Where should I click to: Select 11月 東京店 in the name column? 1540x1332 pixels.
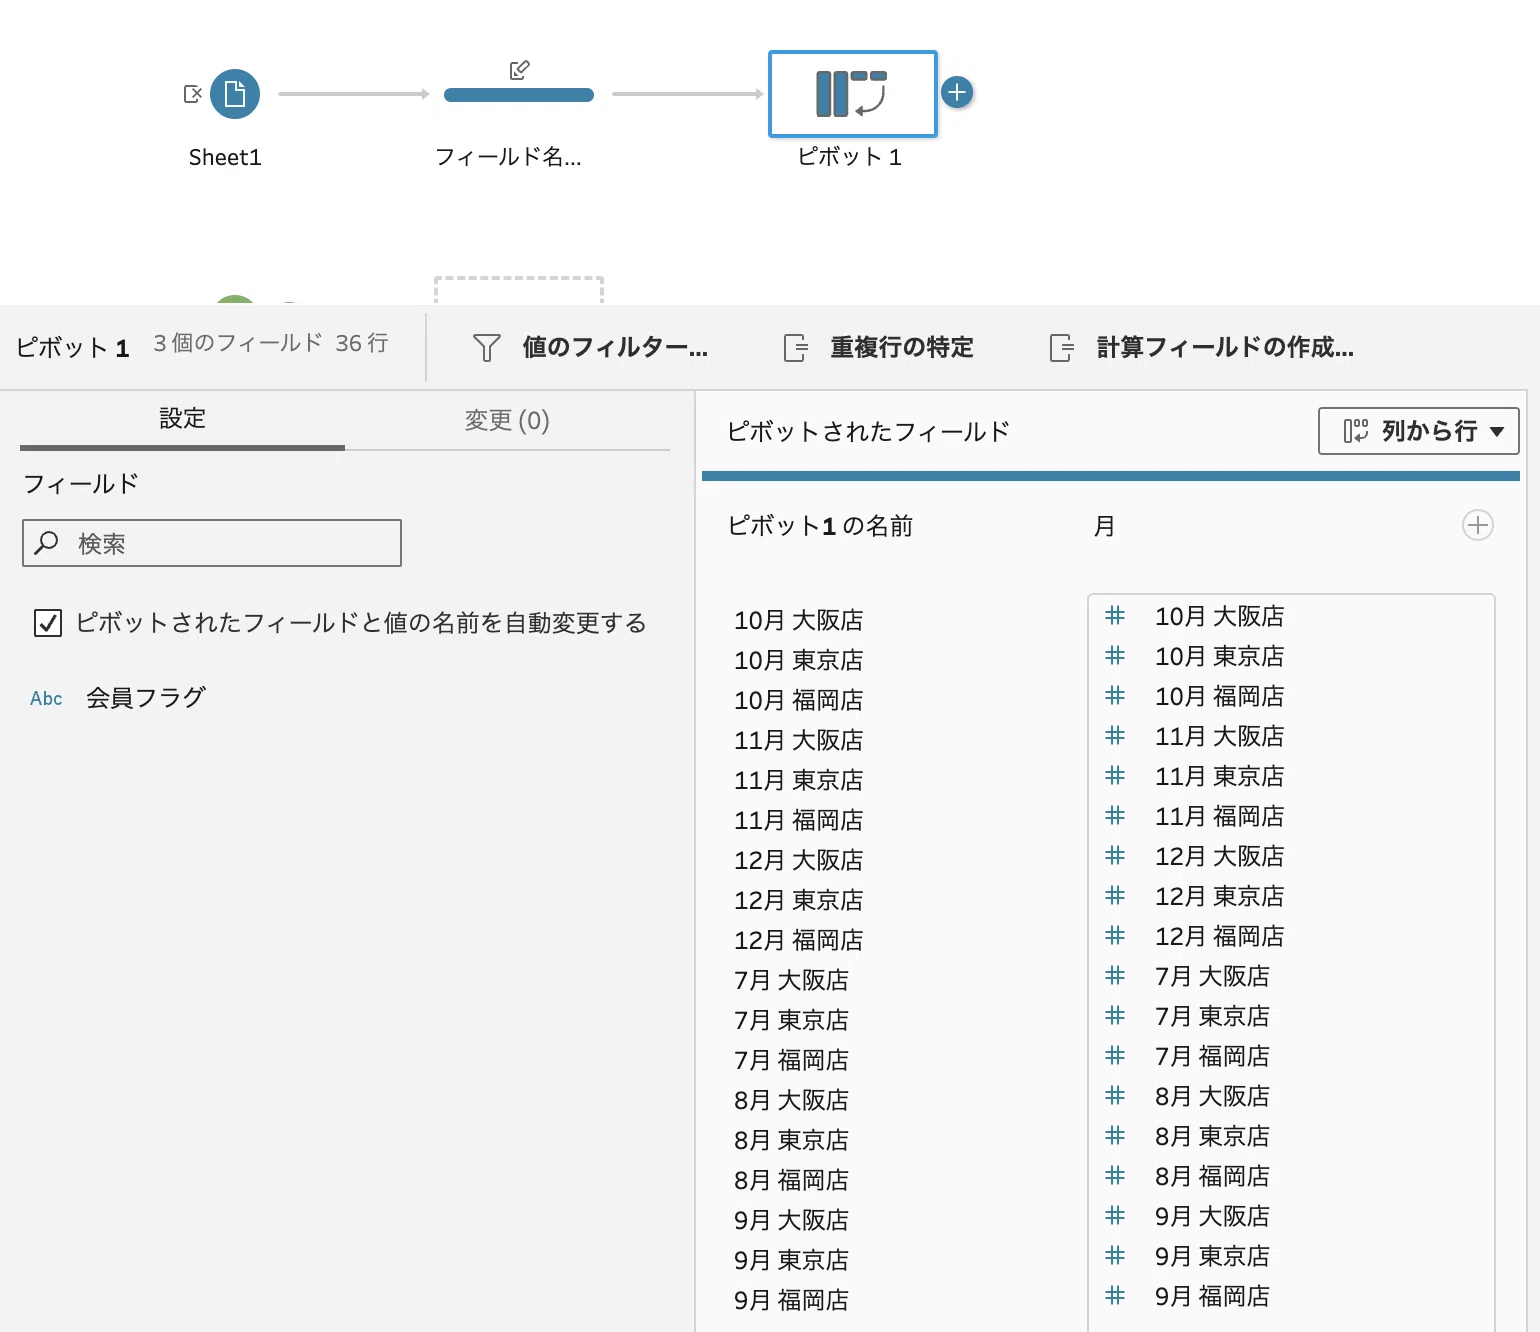(x=799, y=780)
